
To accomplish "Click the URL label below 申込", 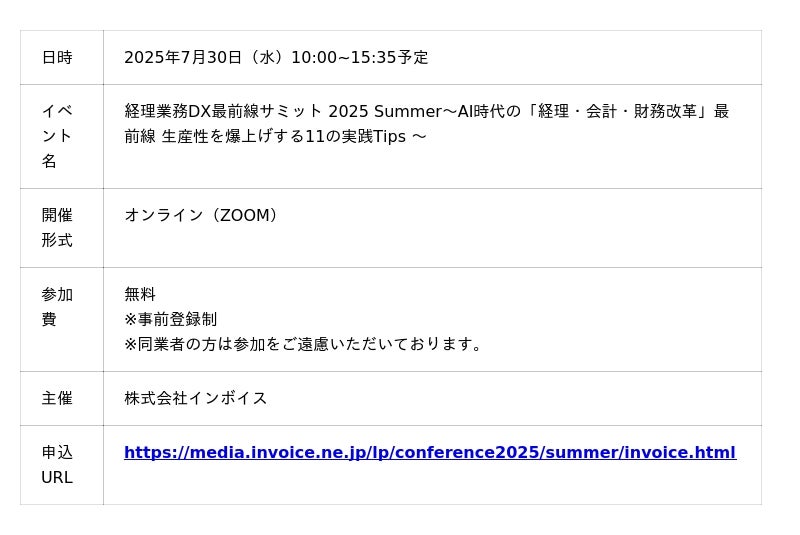I will [57, 477].
